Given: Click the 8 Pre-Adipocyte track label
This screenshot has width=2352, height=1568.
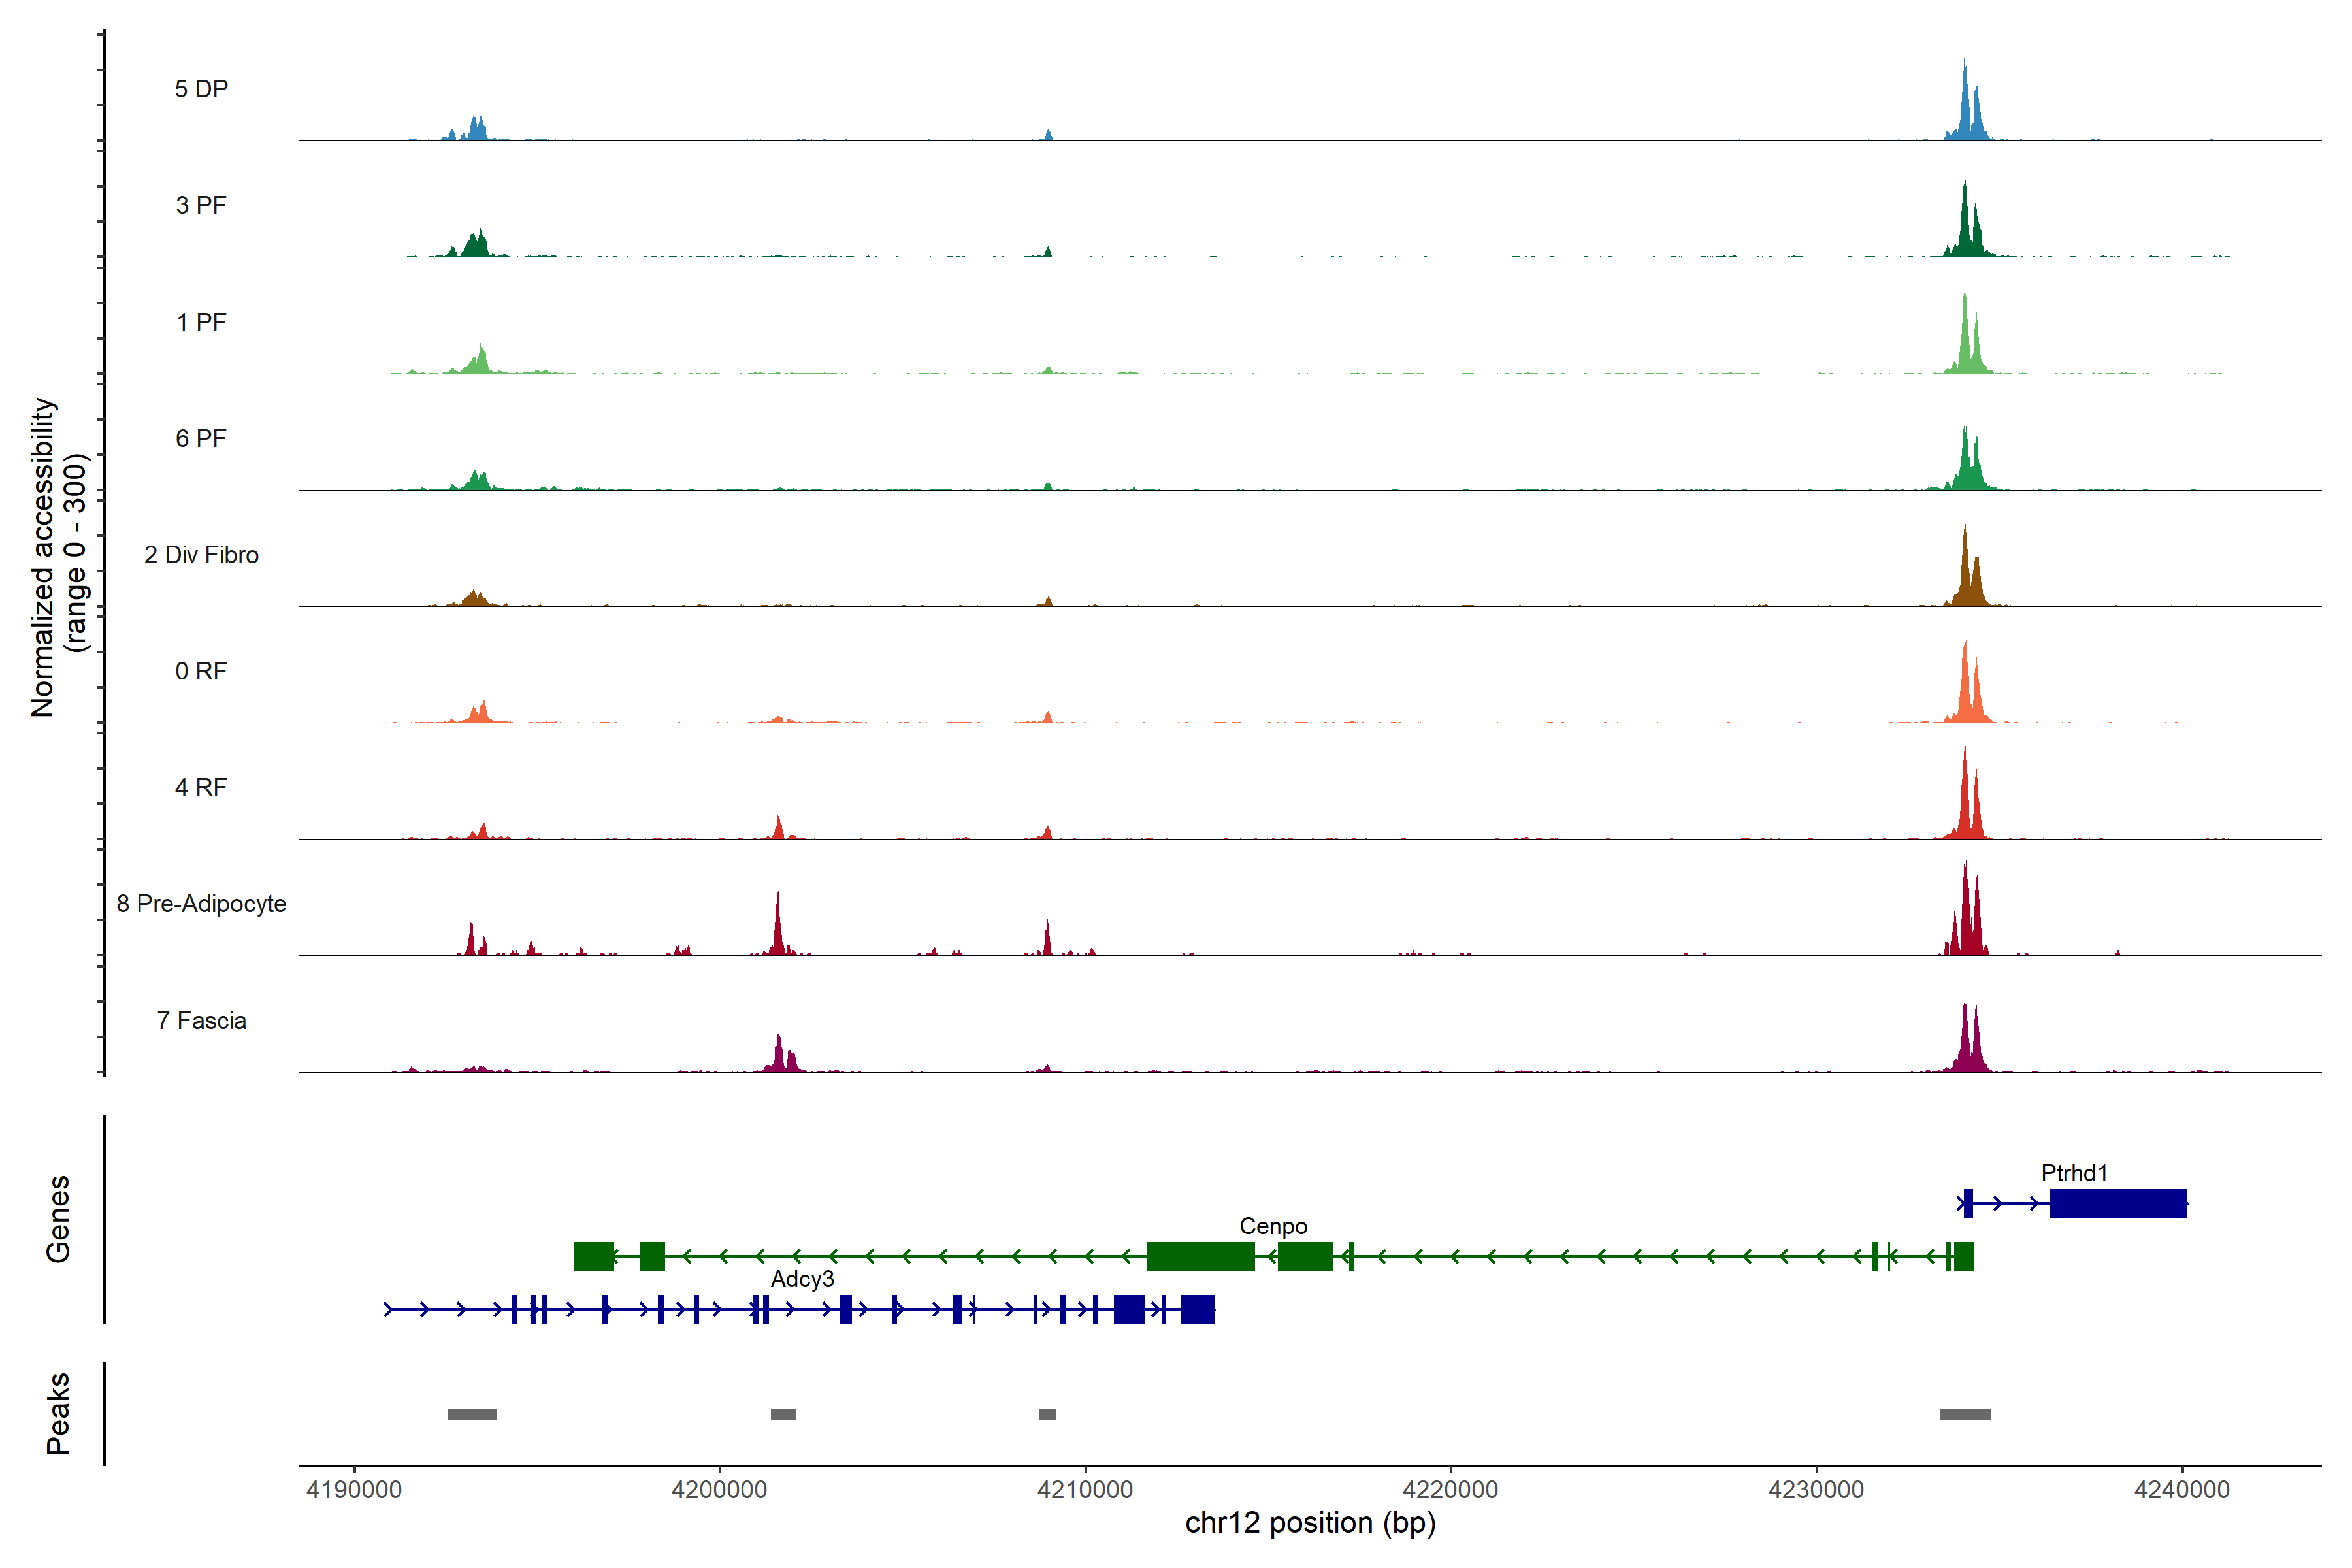Looking at the screenshot, I should 201,904.
